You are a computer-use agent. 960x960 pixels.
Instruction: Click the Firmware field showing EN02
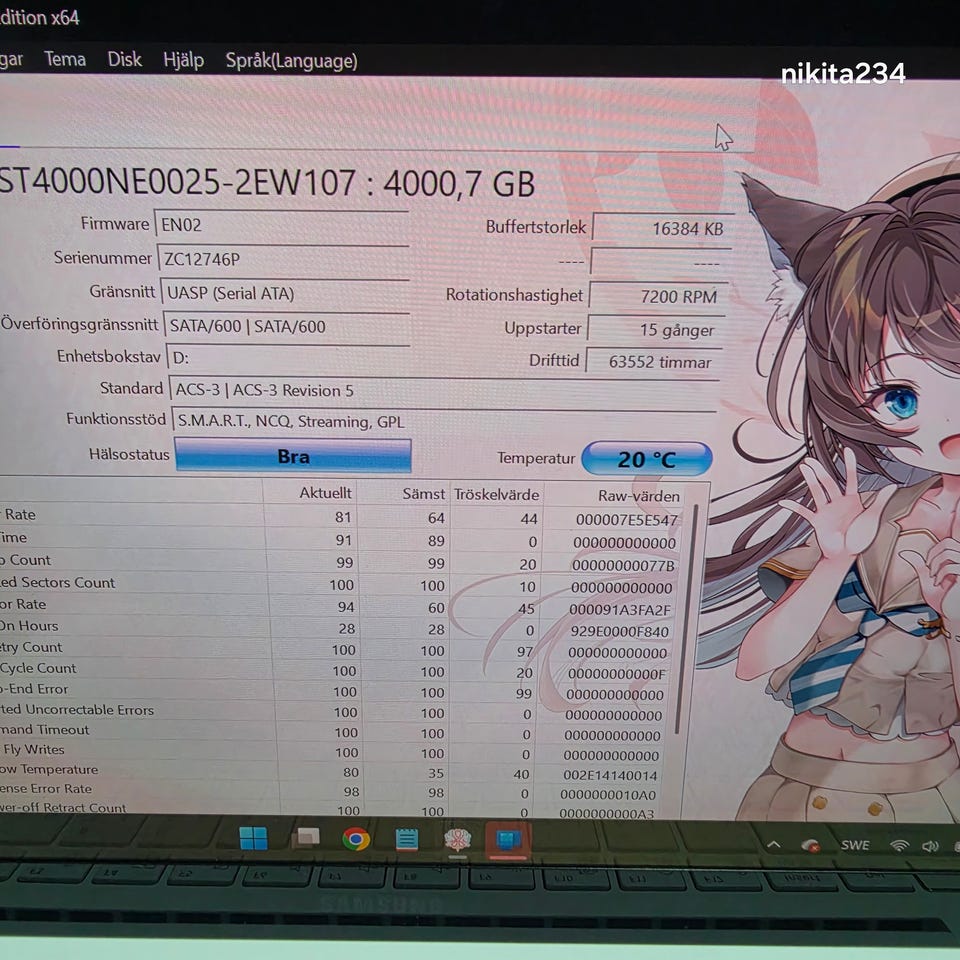point(282,225)
